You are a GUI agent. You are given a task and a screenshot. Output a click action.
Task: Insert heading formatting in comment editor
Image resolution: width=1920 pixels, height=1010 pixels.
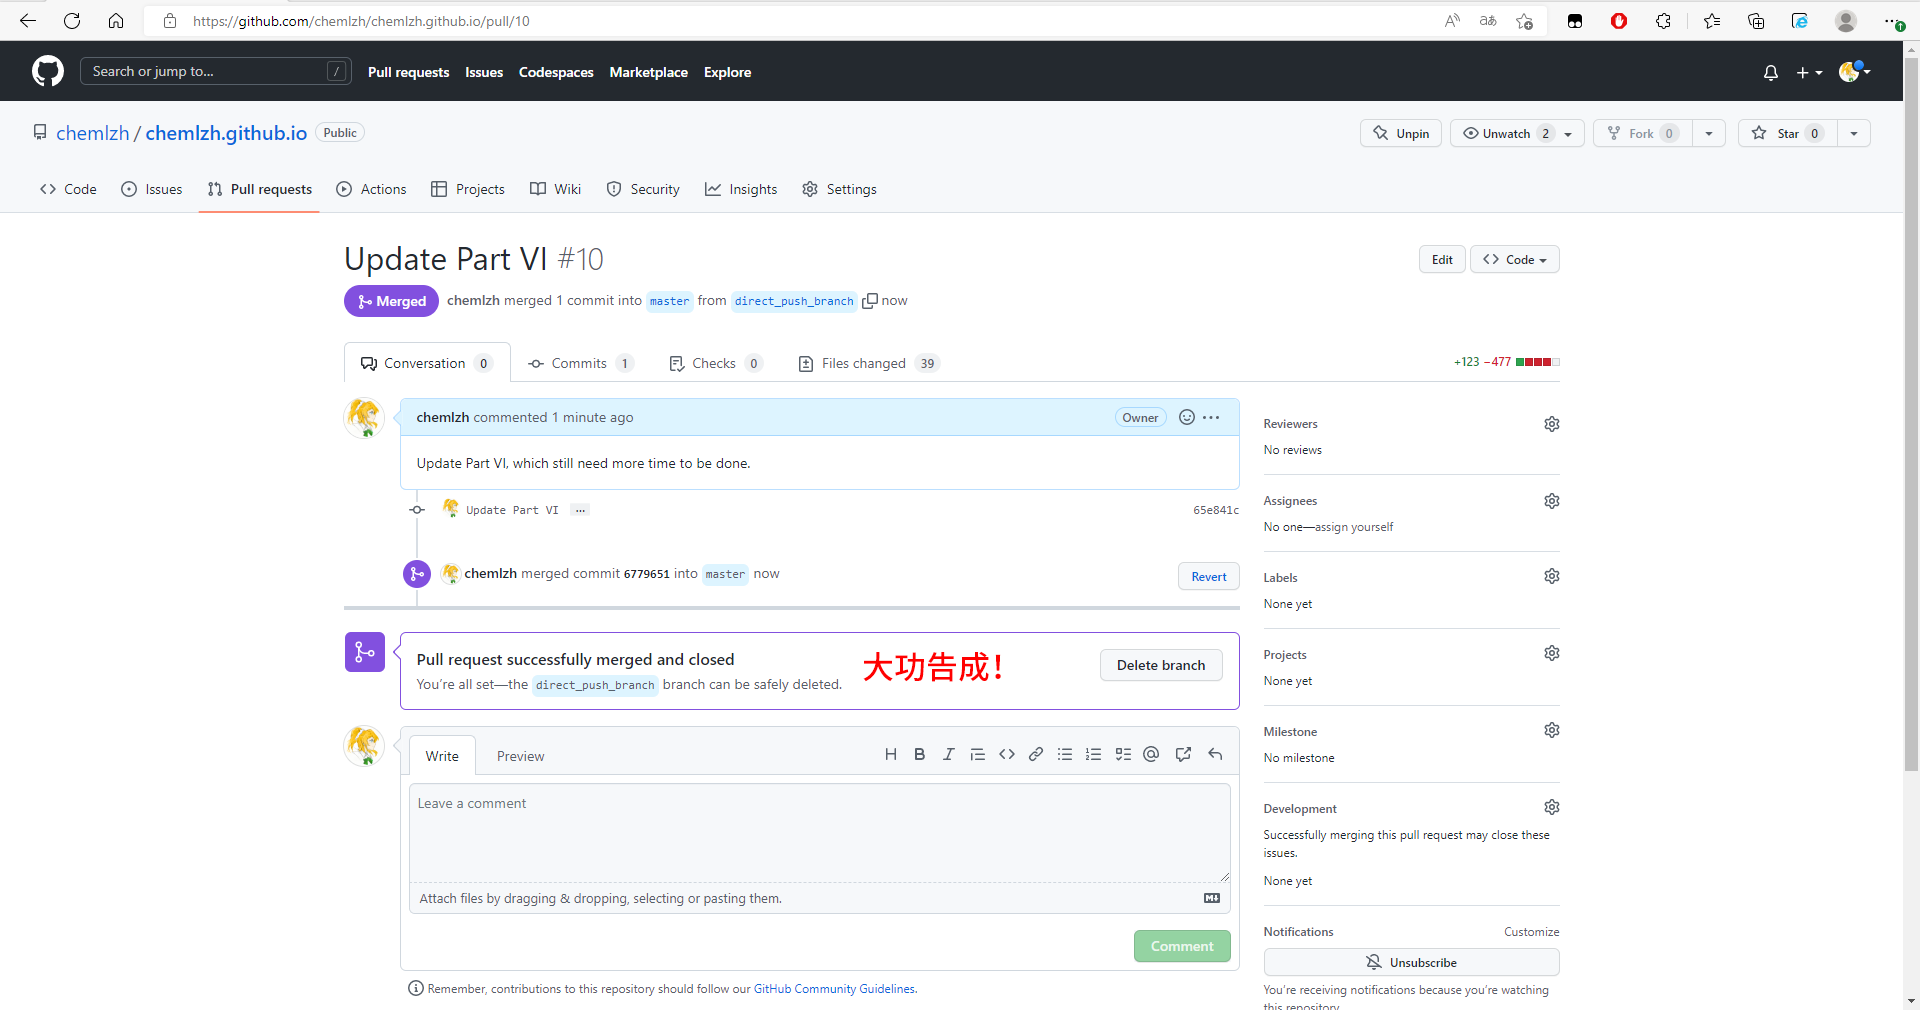890,754
